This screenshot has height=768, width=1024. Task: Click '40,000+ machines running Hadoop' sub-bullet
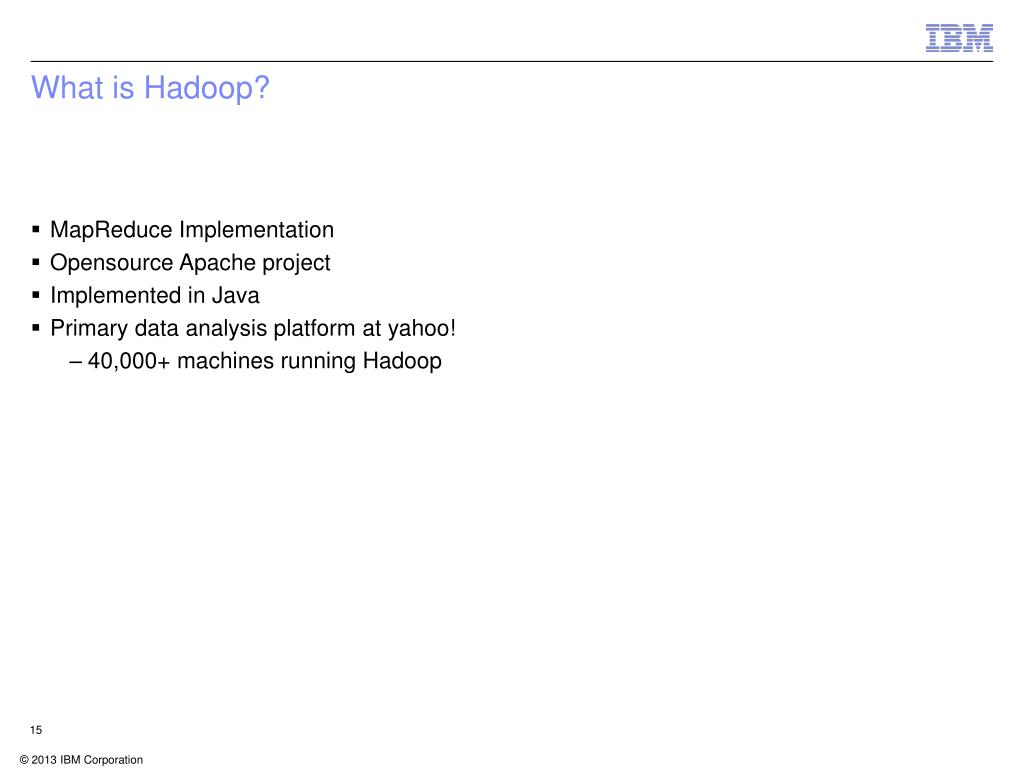click(x=264, y=360)
